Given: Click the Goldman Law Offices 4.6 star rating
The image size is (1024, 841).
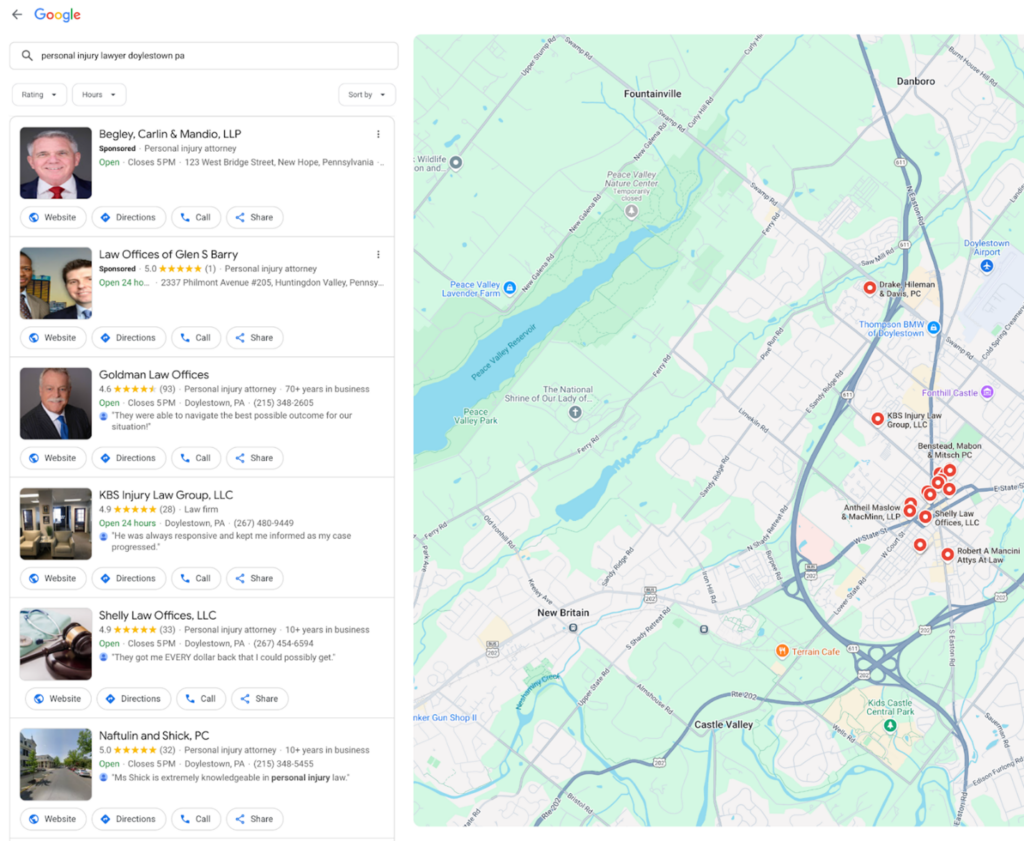Looking at the screenshot, I should click(x=137, y=389).
